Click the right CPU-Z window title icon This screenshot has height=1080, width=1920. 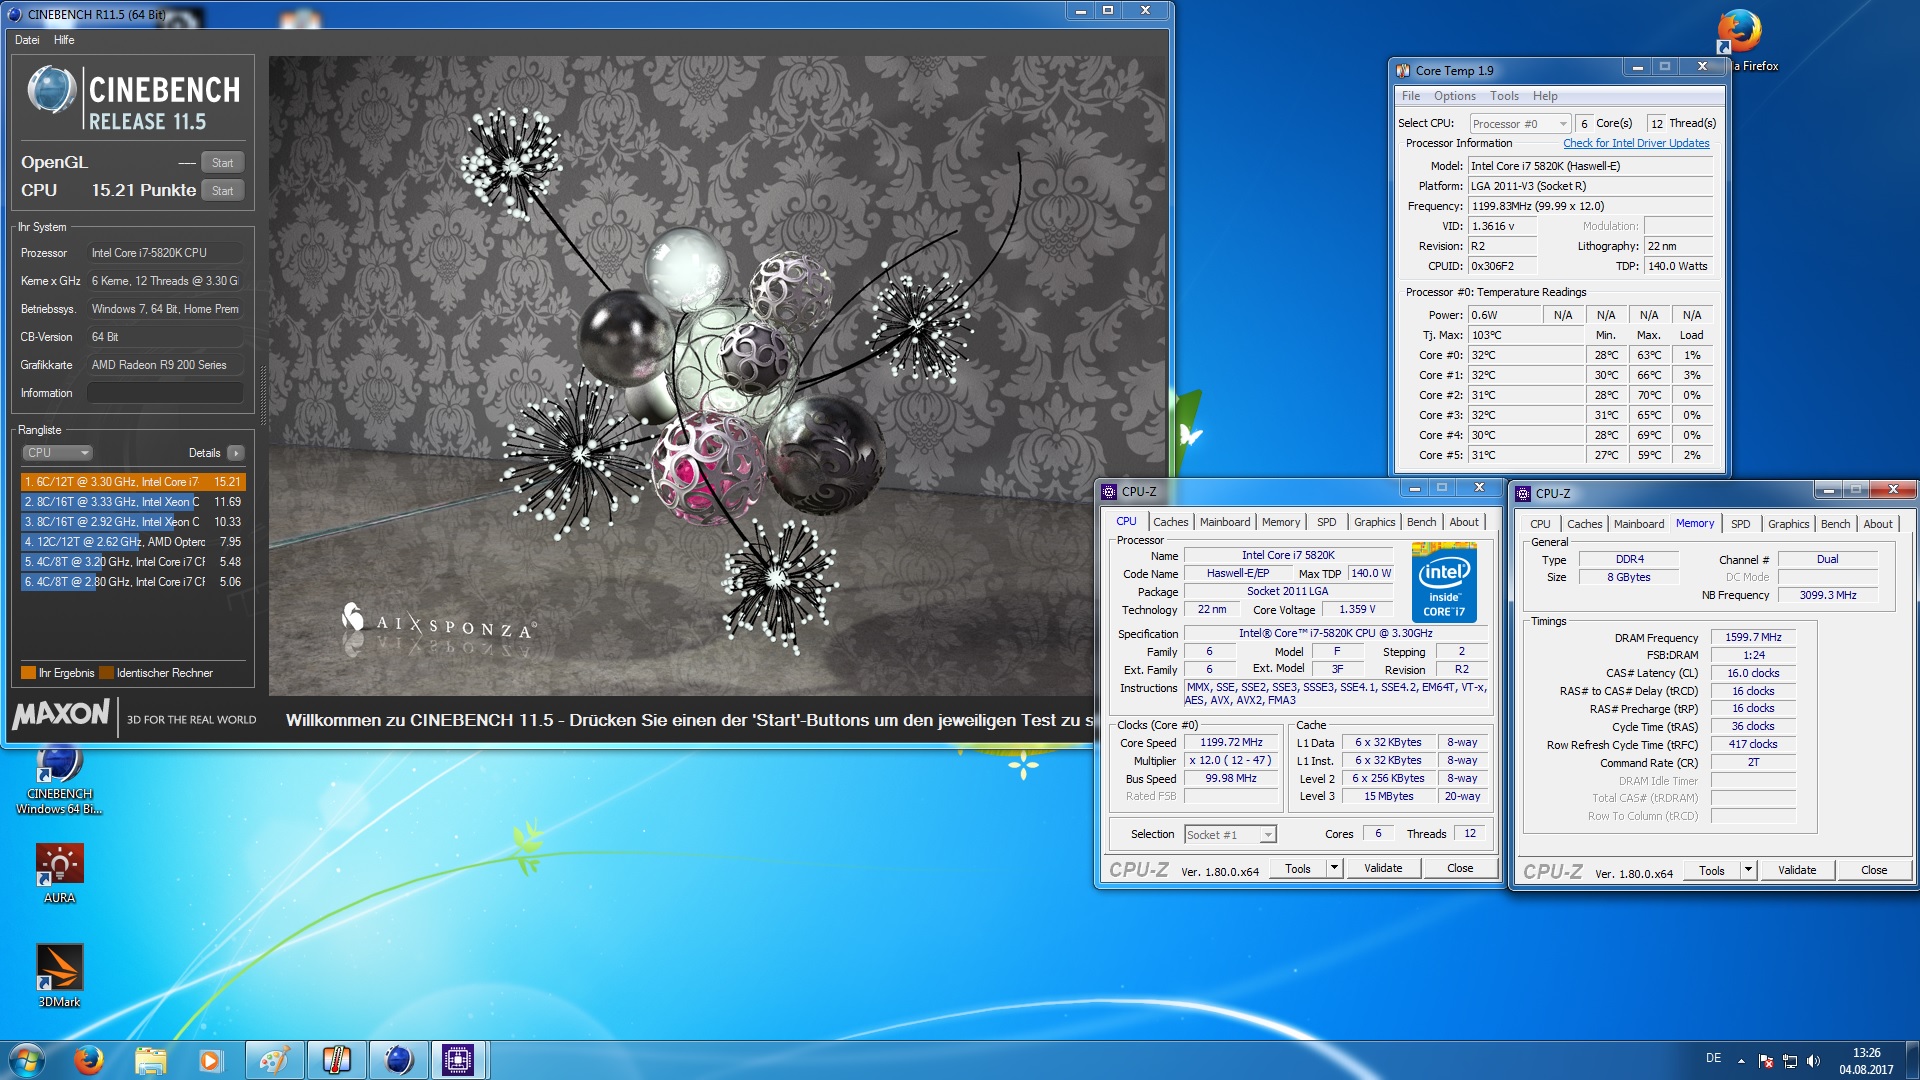1523,493
